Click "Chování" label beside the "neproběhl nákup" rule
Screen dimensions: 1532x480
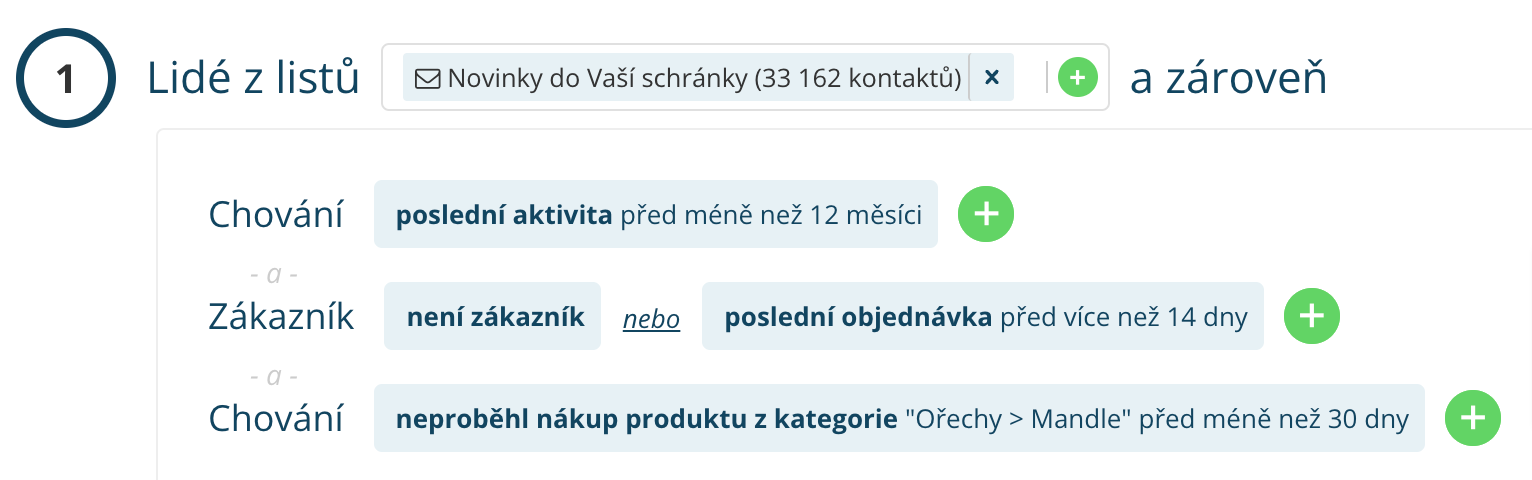pyautogui.click(x=276, y=419)
